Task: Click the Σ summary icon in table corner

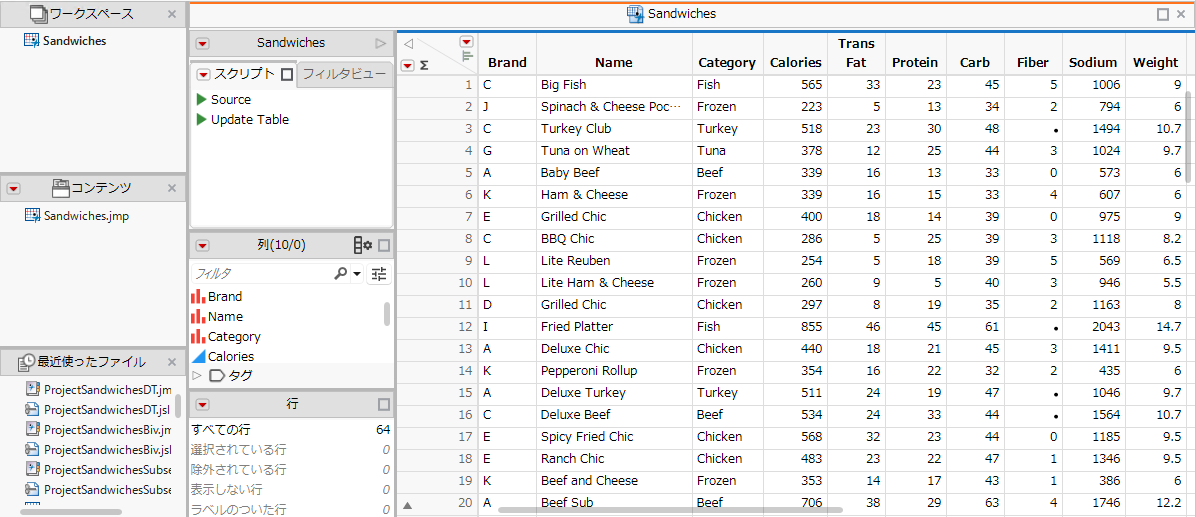Action: (x=424, y=66)
